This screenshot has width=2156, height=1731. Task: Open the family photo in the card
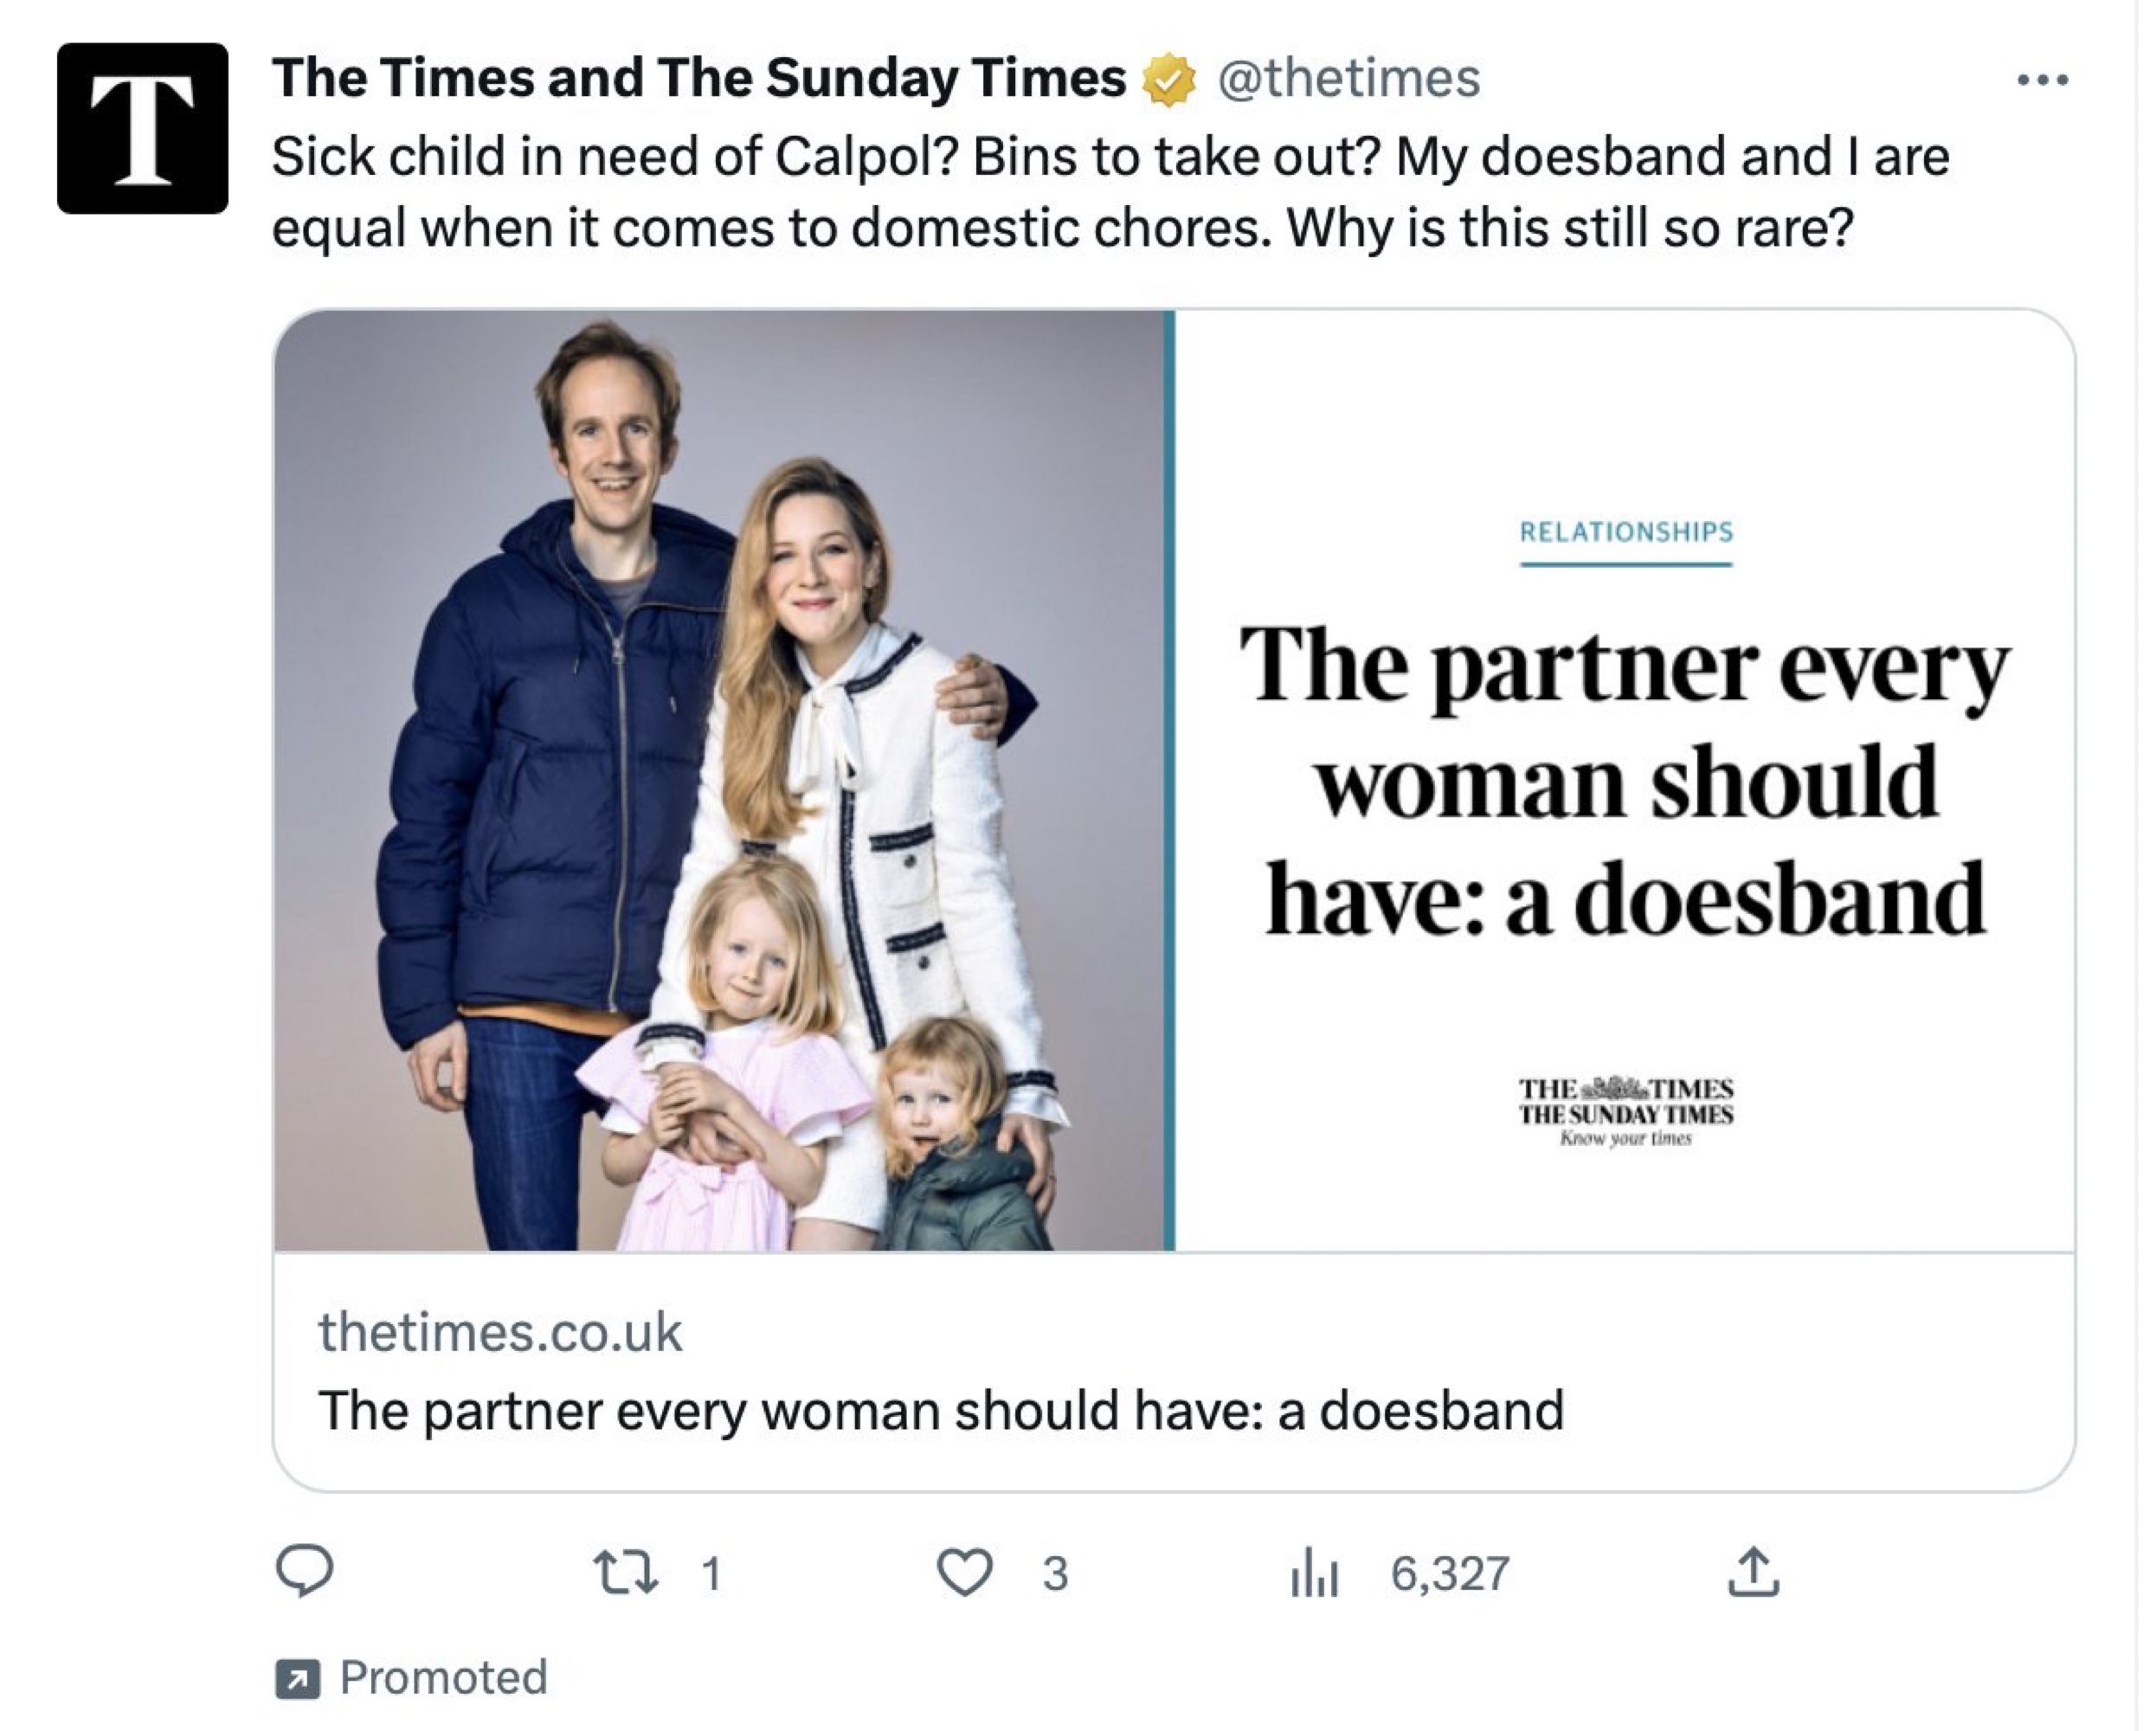click(723, 780)
